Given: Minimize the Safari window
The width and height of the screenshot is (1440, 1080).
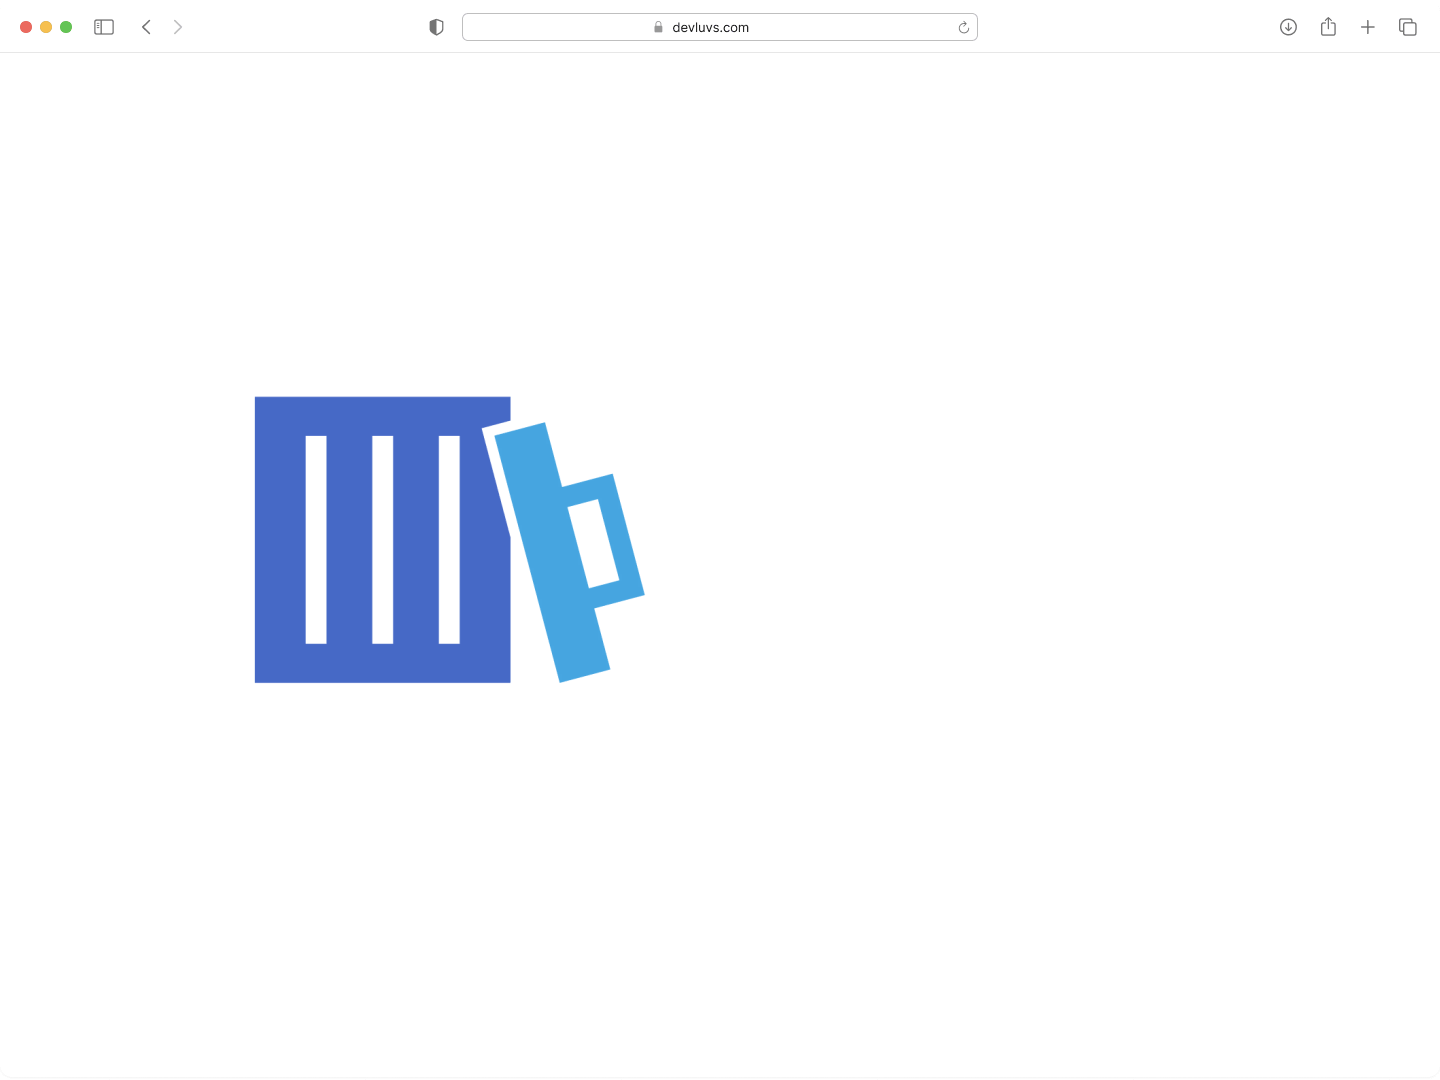Looking at the screenshot, I should 46,27.
